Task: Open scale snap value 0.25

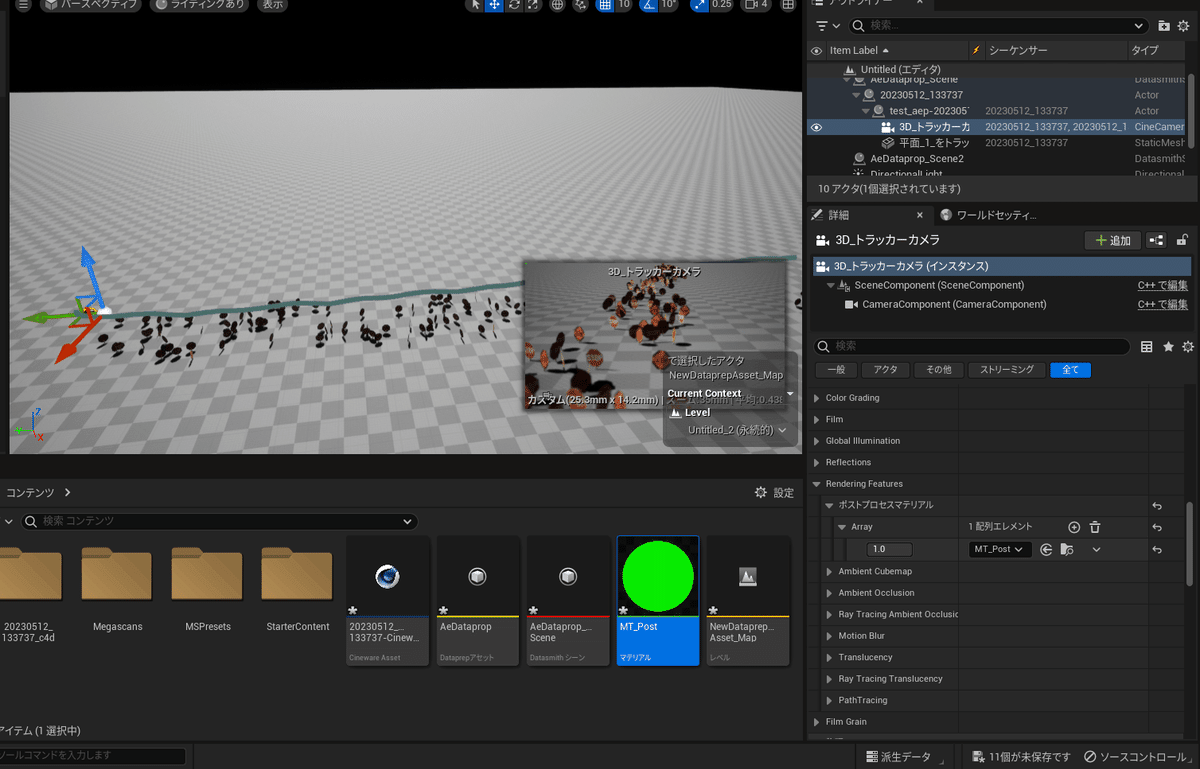Action: (x=721, y=5)
